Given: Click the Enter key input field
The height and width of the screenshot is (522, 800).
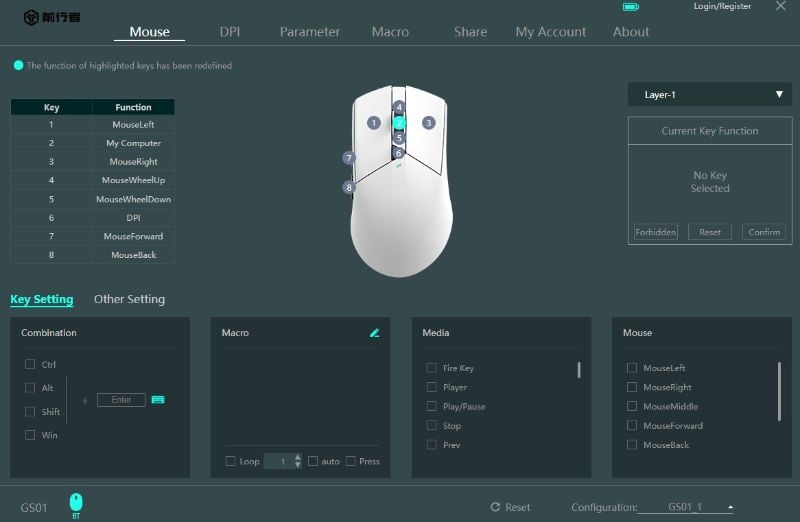Looking at the screenshot, I should [121, 400].
